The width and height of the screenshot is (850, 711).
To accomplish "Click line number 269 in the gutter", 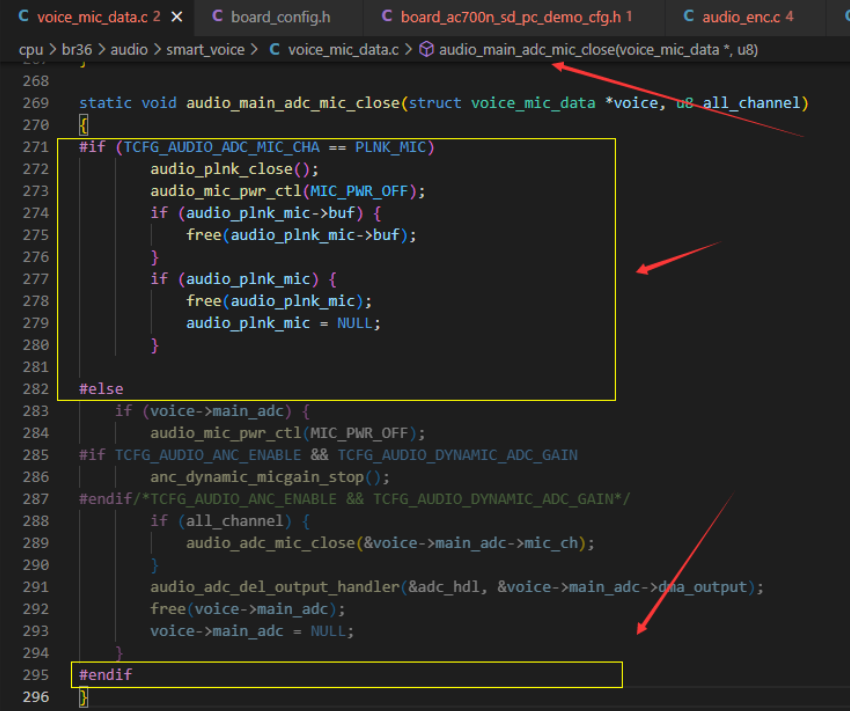I will point(36,103).
